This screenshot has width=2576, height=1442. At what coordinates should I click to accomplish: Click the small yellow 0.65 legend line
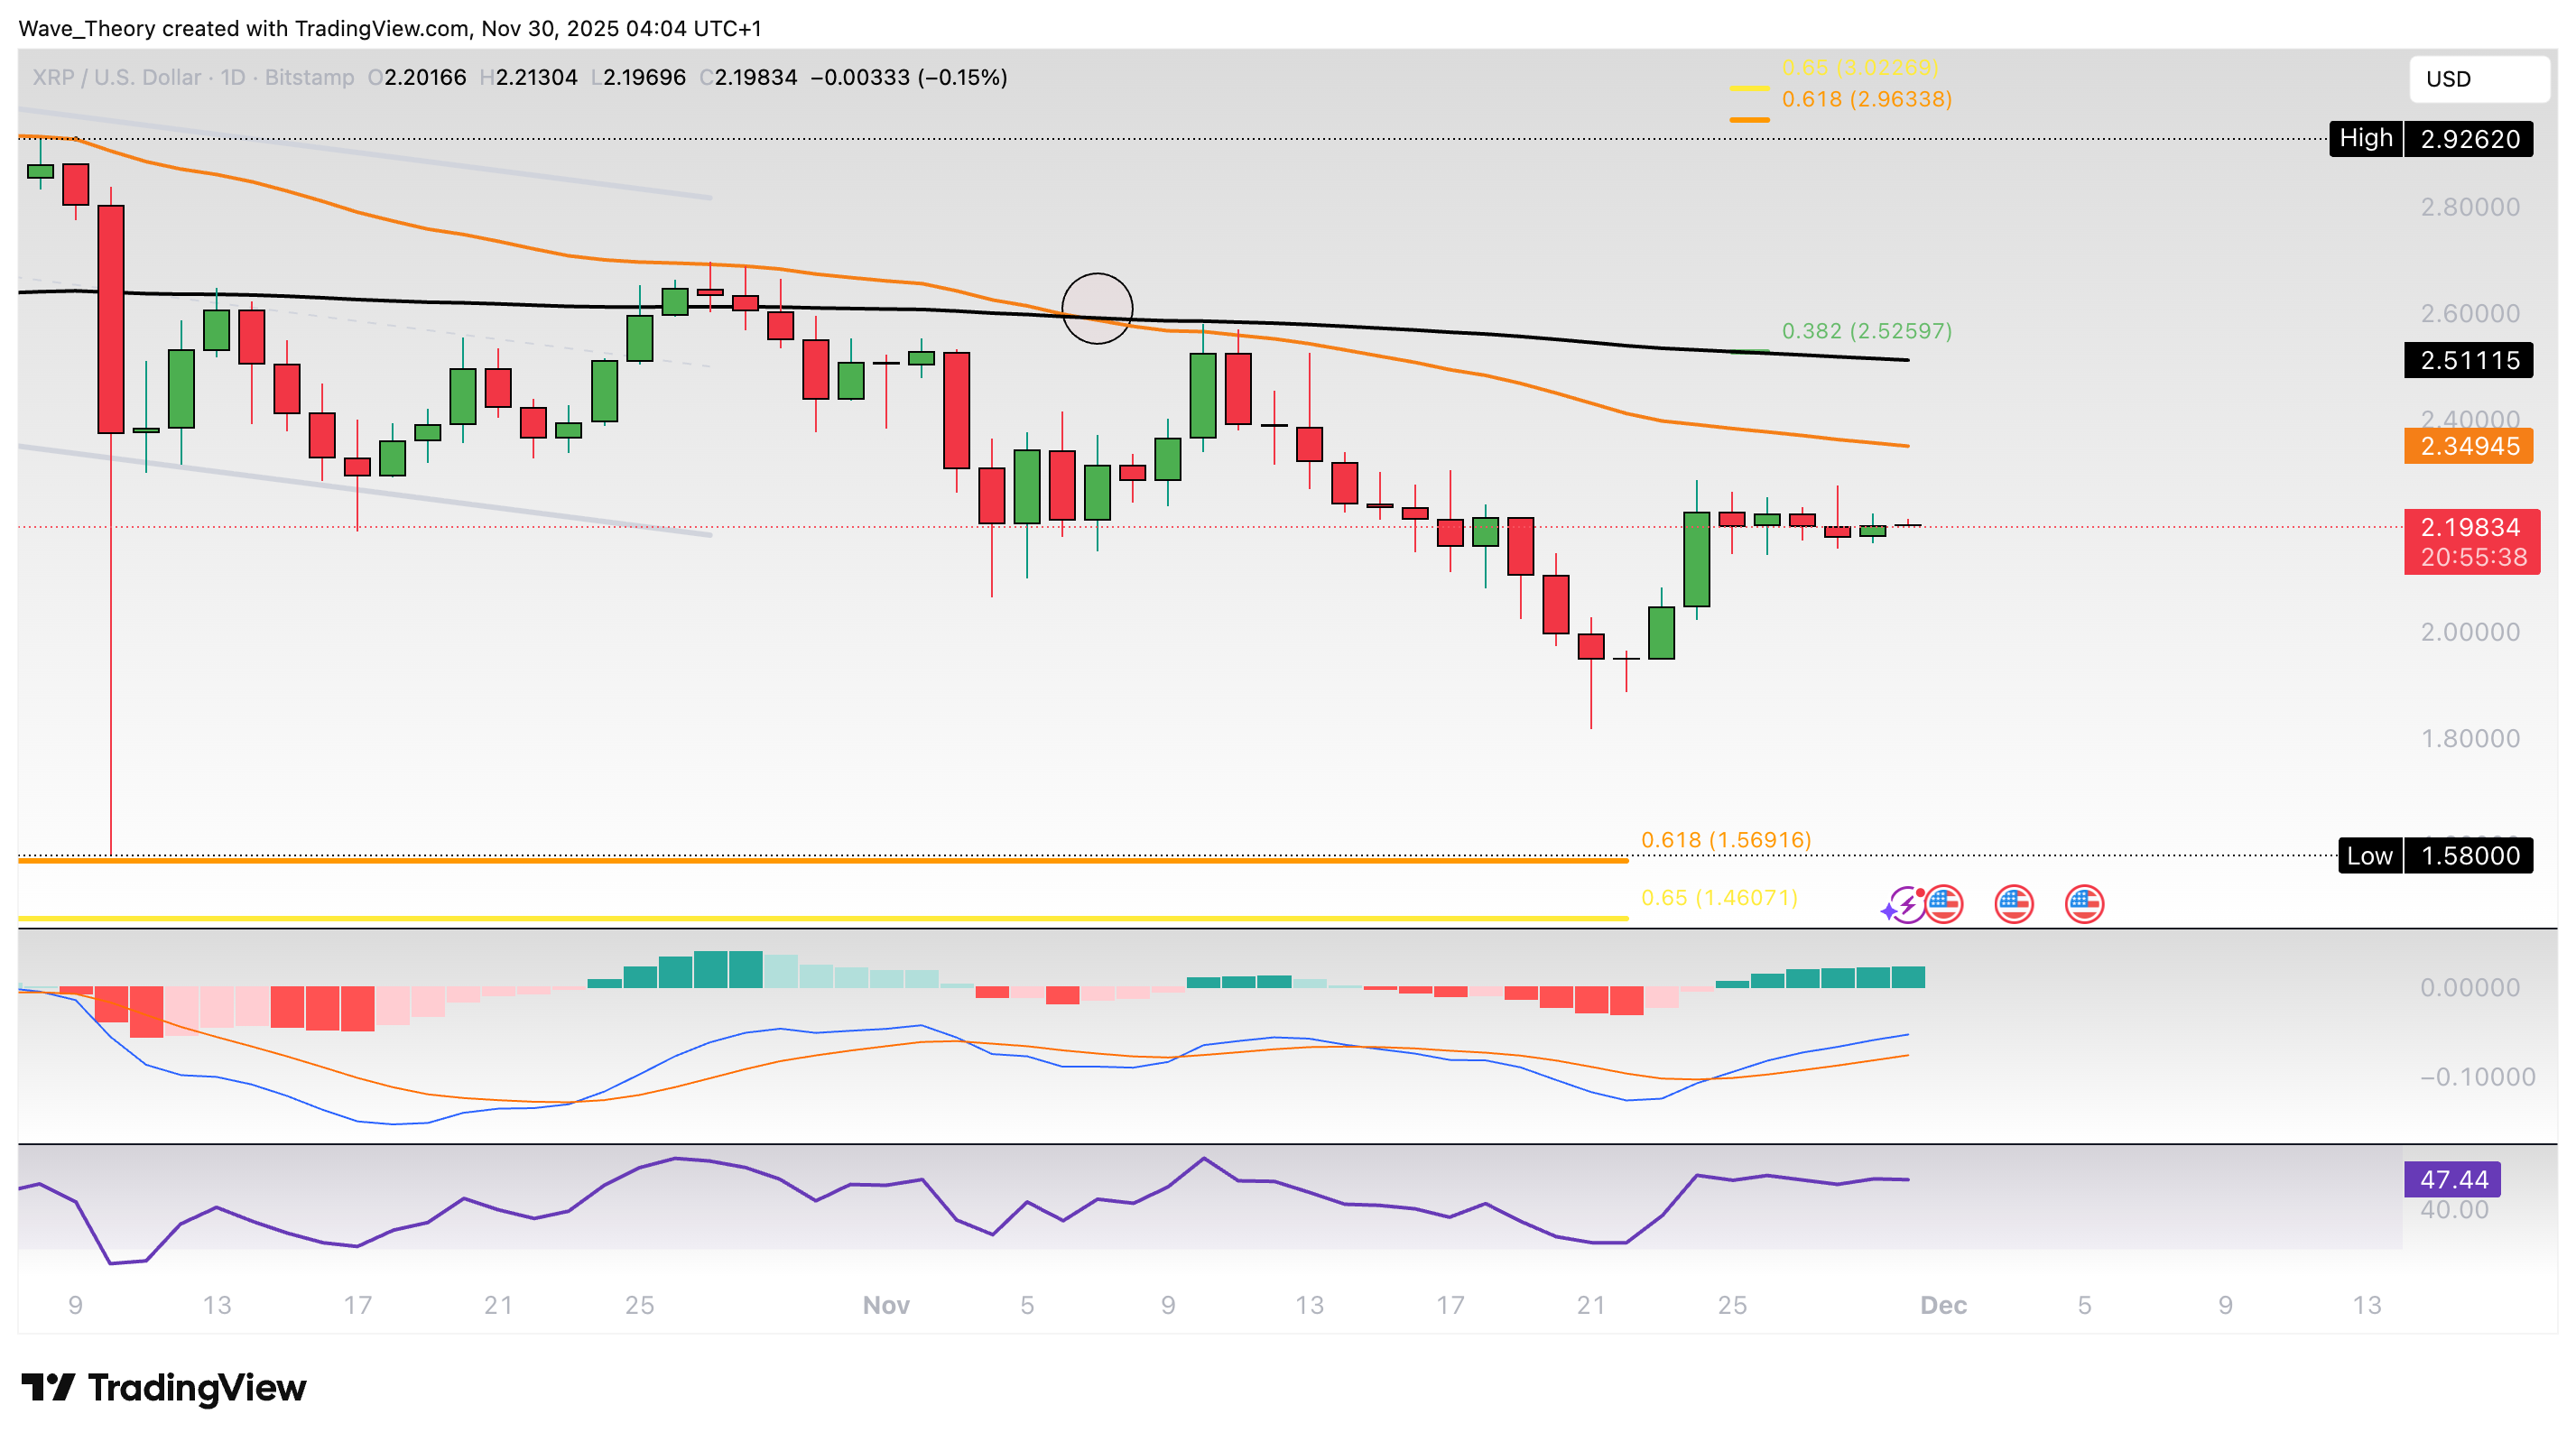coord(1749,88)
